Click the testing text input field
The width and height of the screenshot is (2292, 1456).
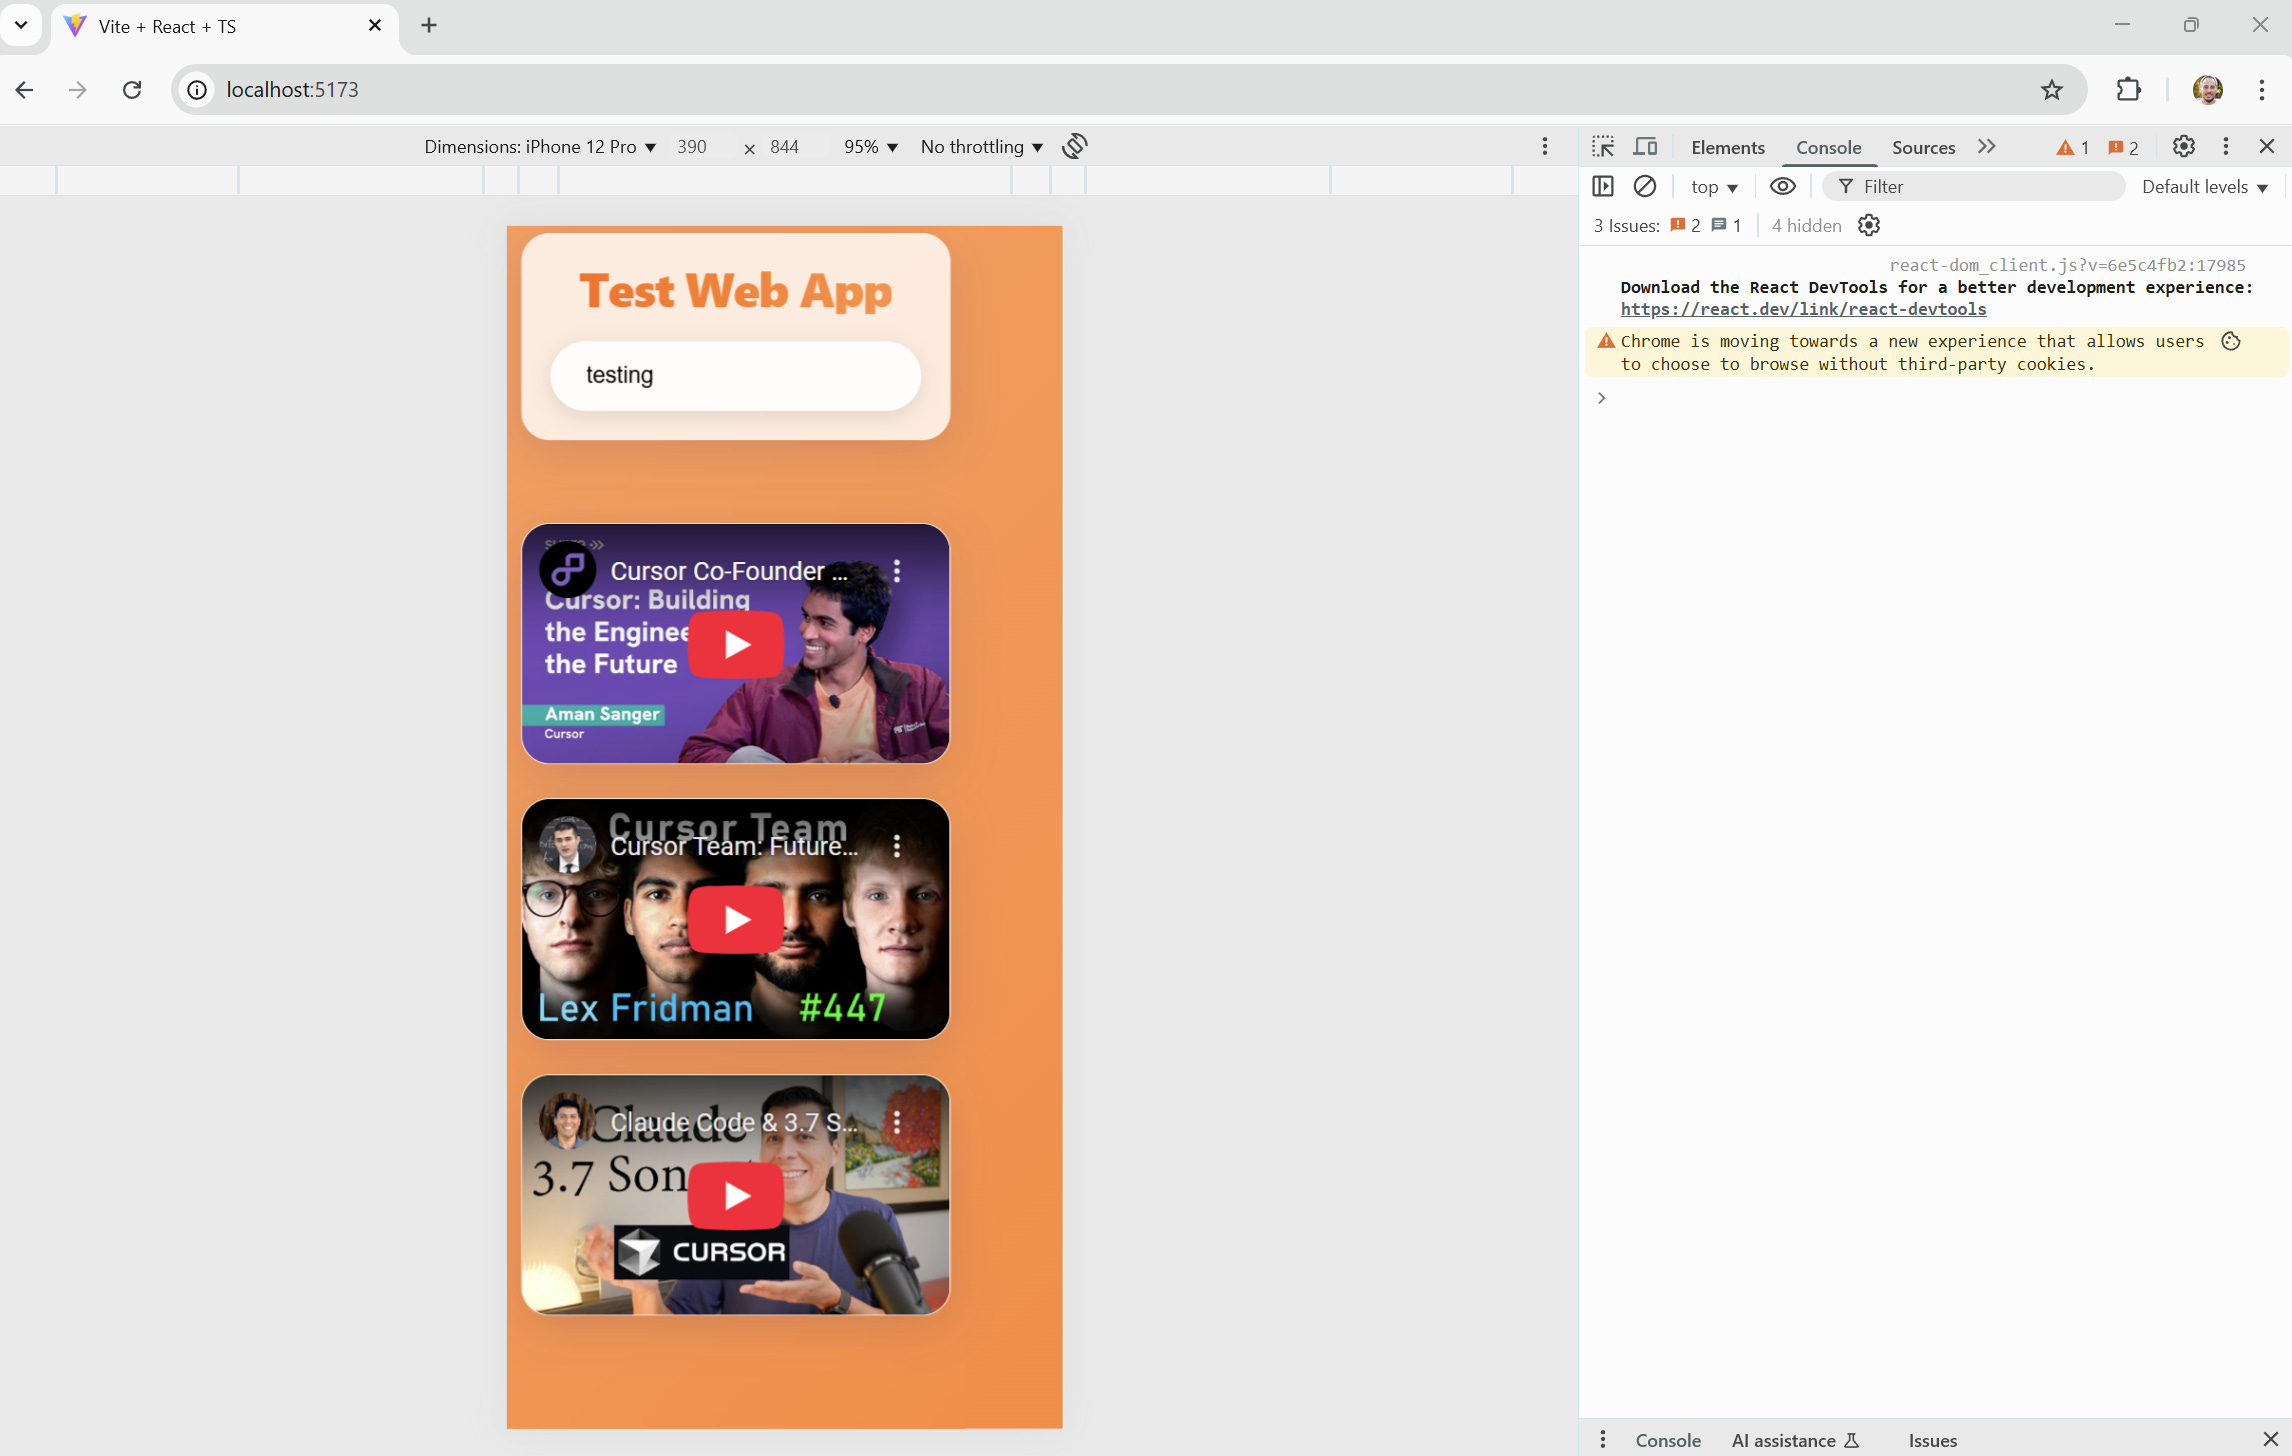point(735,376)
